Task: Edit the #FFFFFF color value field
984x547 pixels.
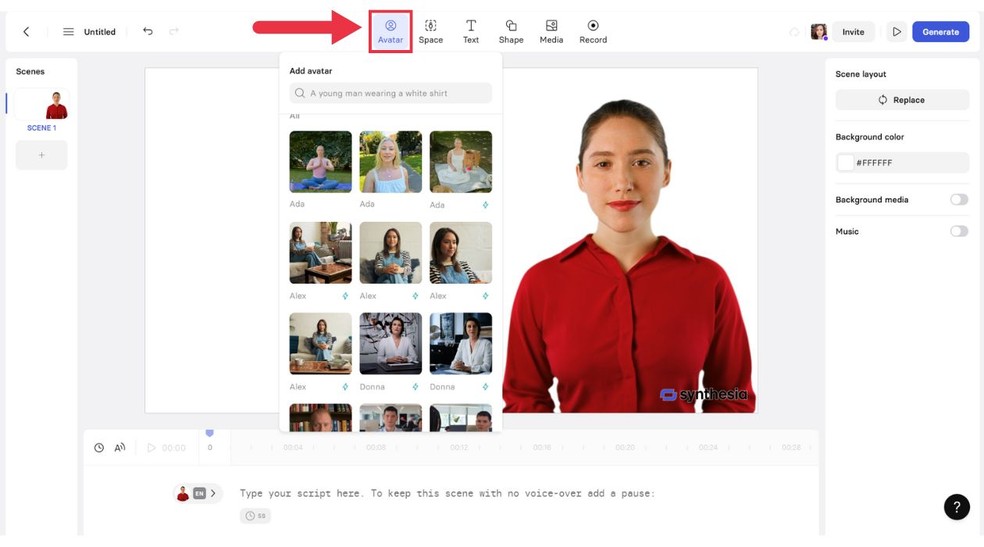Action: [x=902, y=162]
